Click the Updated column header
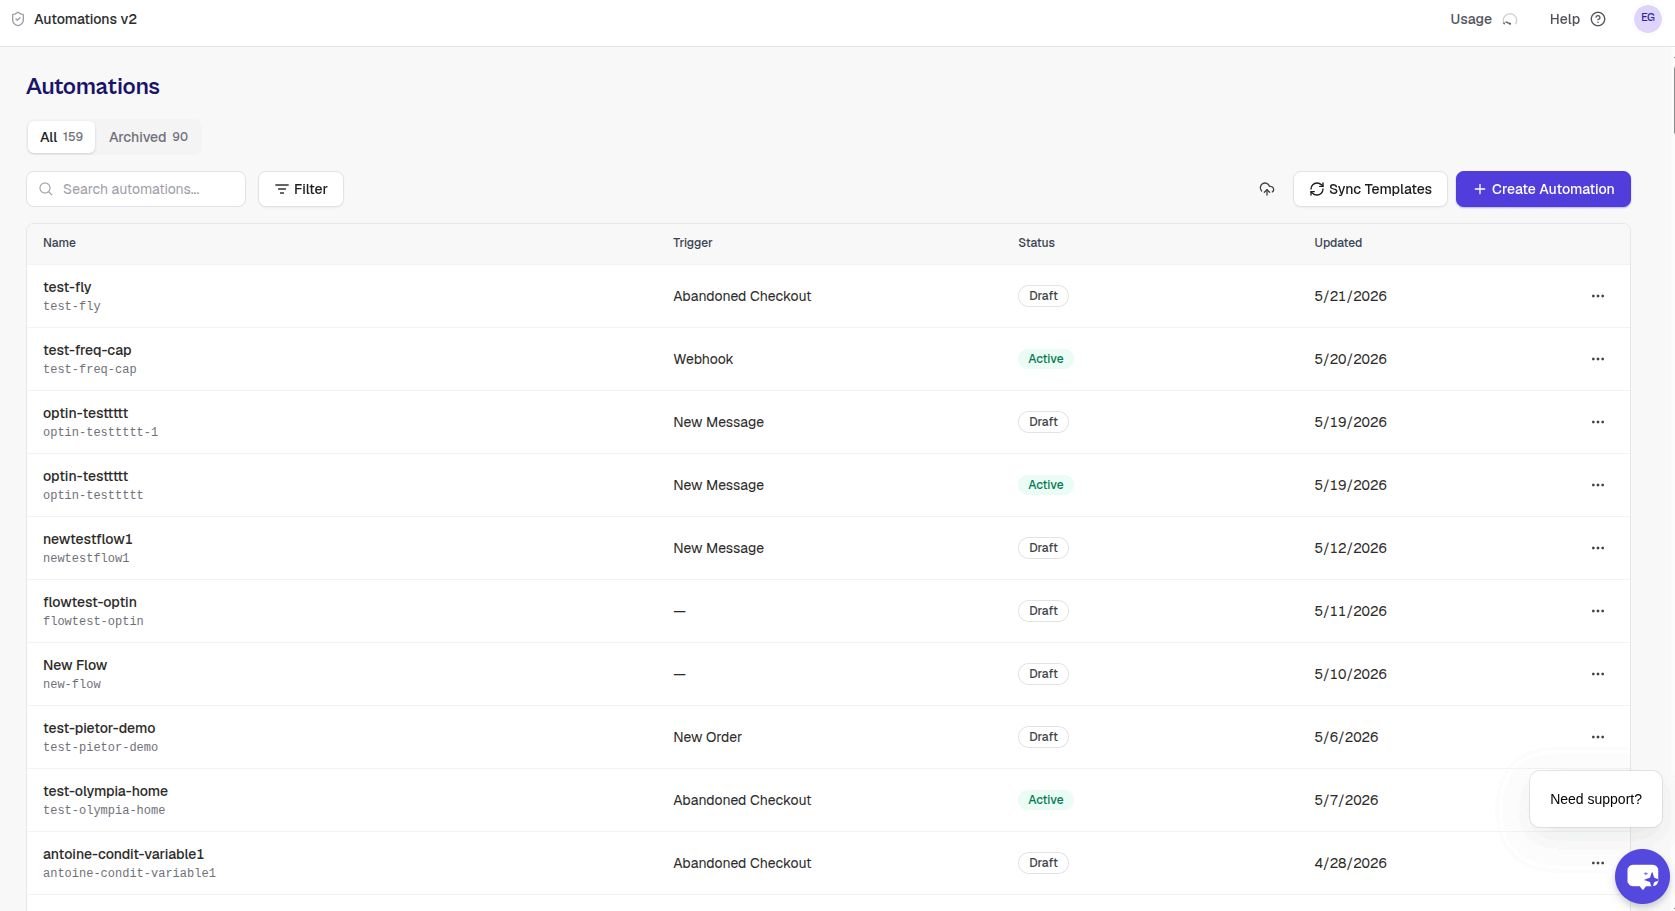Image resolution: width=1675 pixels, height=911 pixels. (x=1338, y=243)
